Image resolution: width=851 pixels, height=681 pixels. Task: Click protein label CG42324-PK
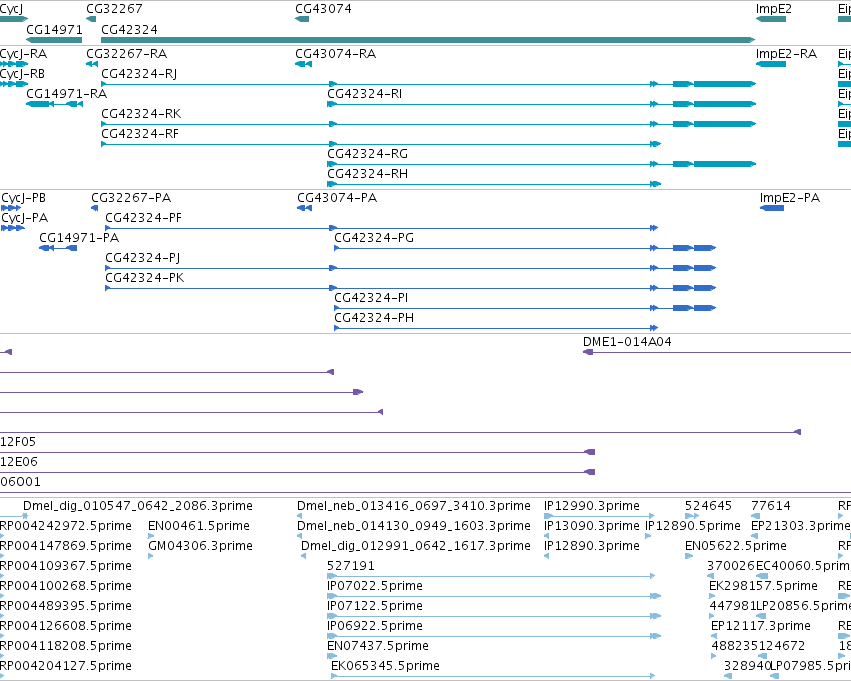pos(145,278)
